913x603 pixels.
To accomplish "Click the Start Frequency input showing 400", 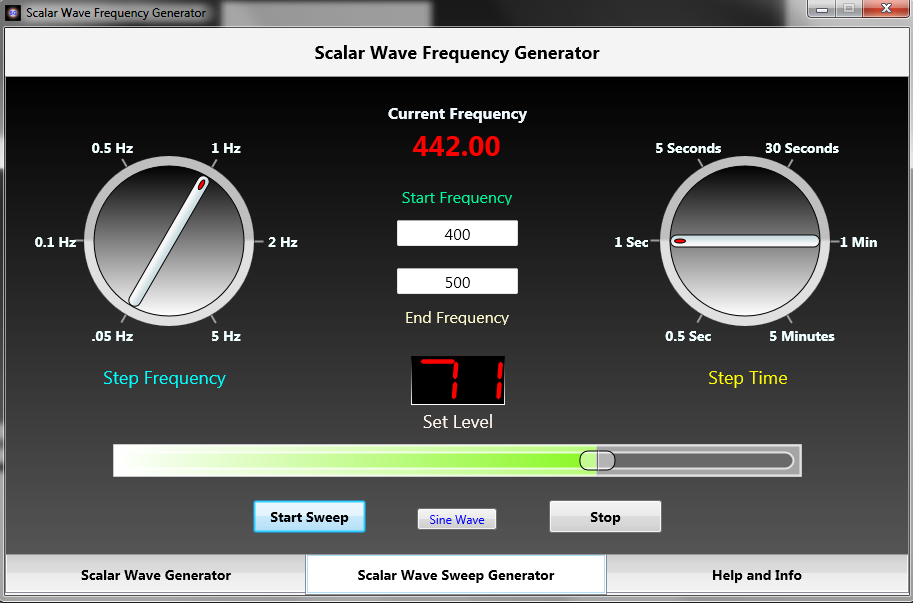I will point(457,233).
